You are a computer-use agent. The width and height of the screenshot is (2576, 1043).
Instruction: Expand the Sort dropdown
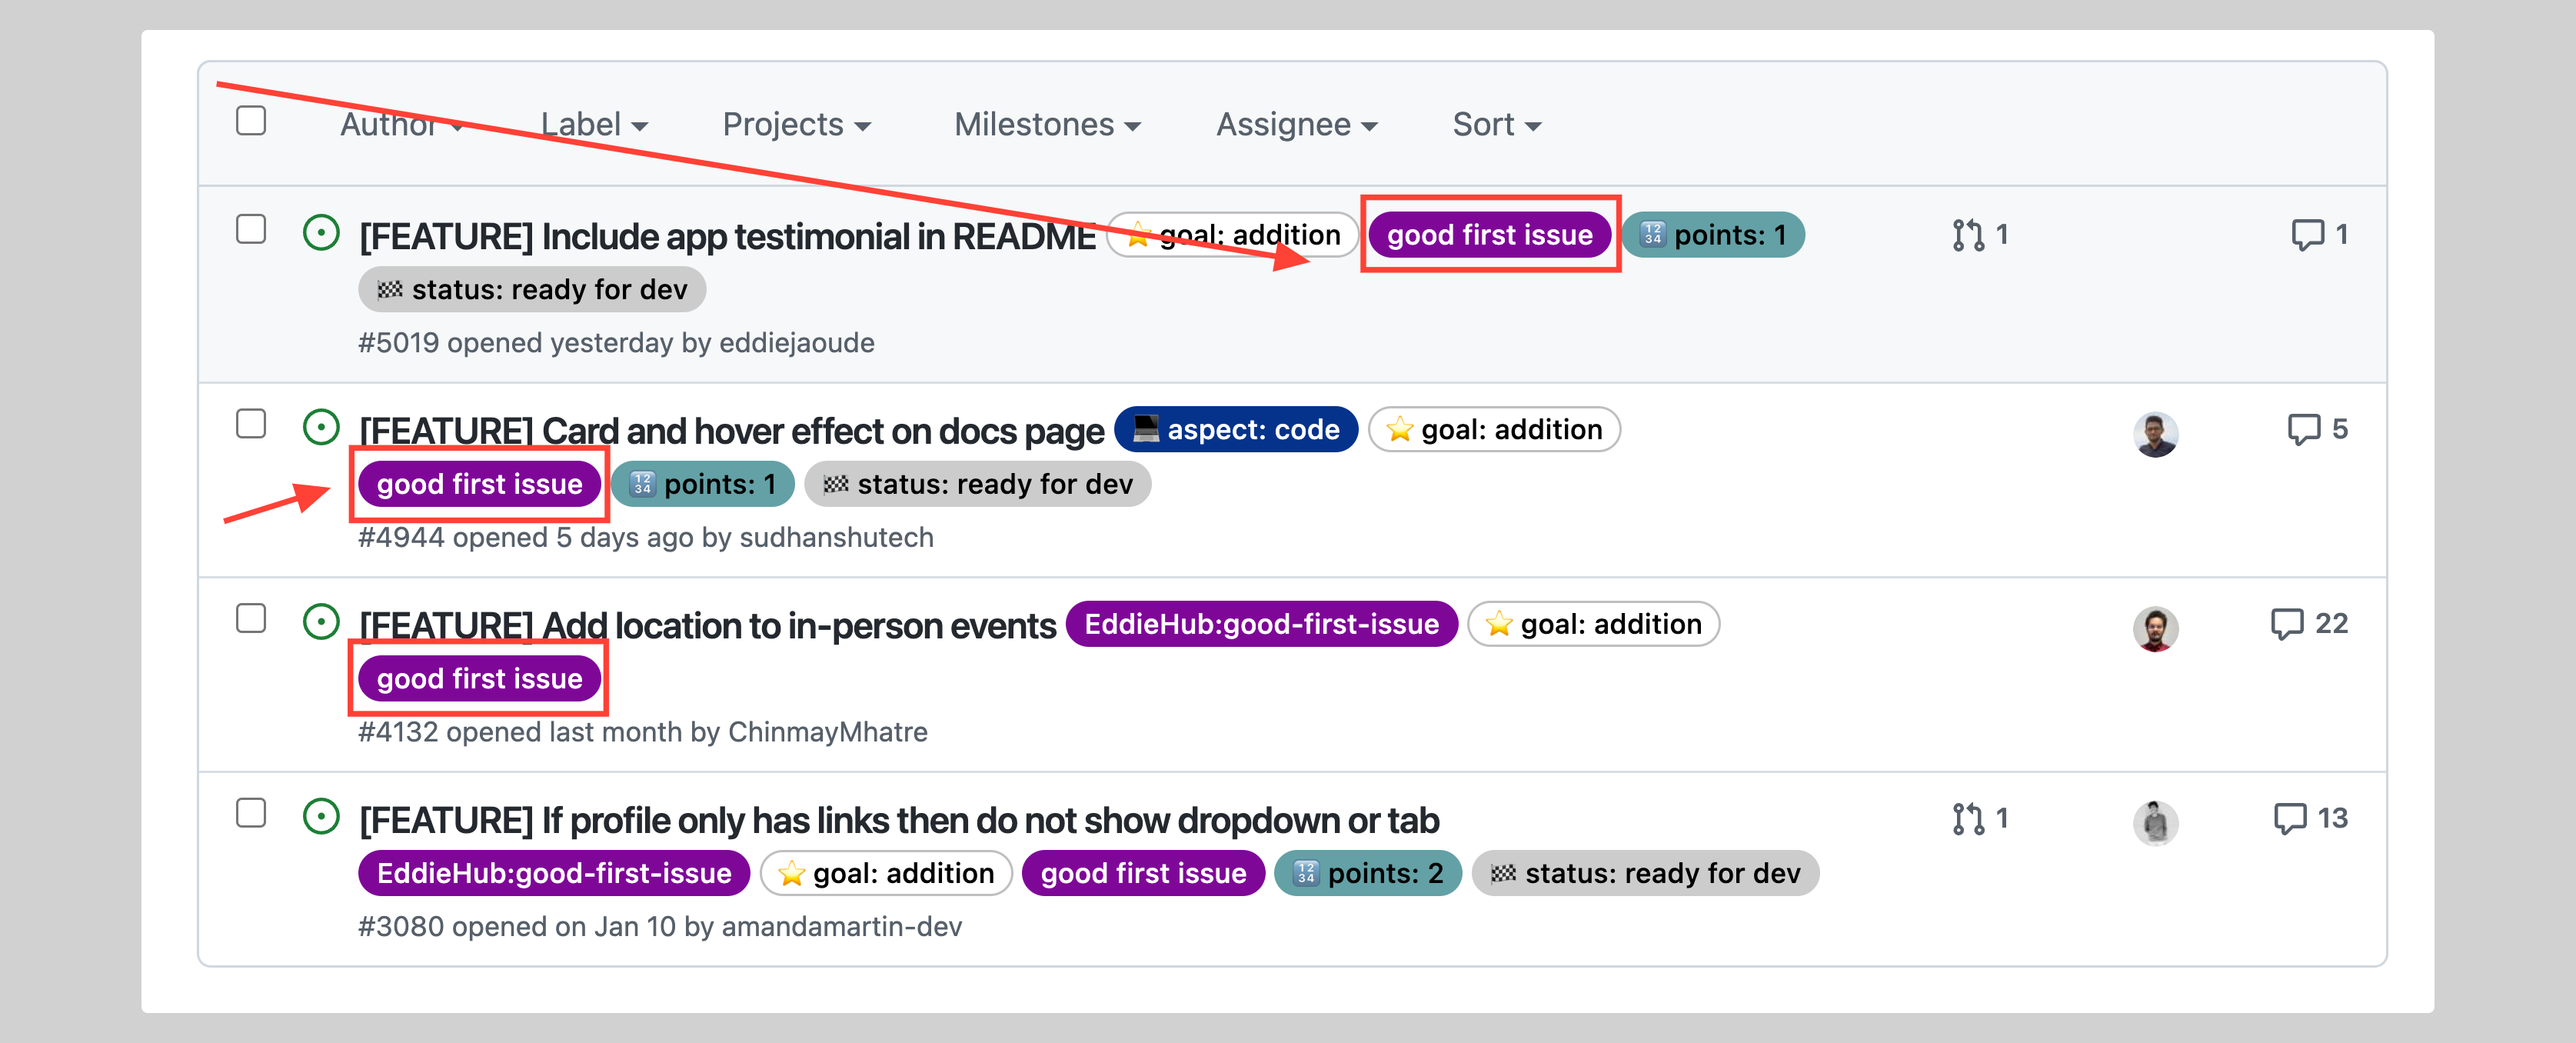(x=1496, y=125)
